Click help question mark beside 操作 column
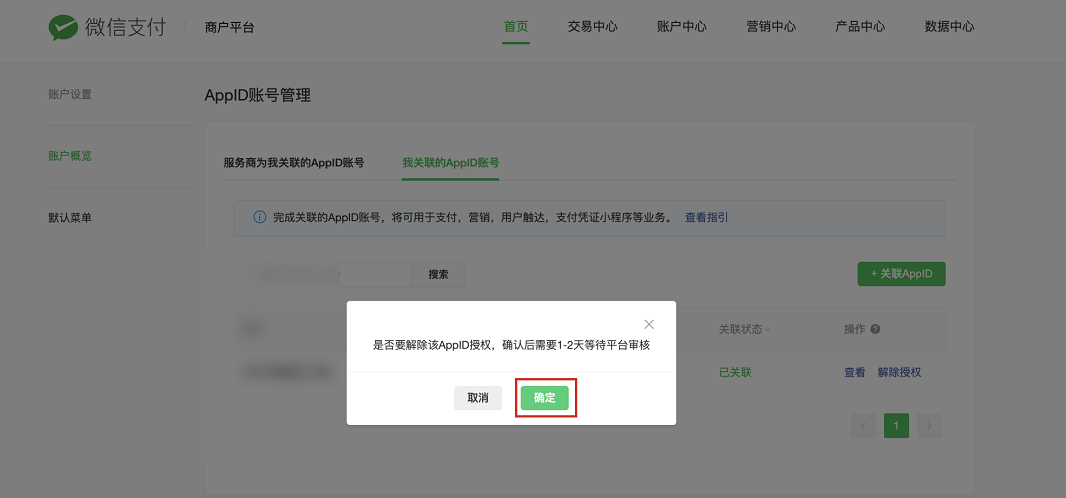1066x498 pixels. (x=875, y=329)
